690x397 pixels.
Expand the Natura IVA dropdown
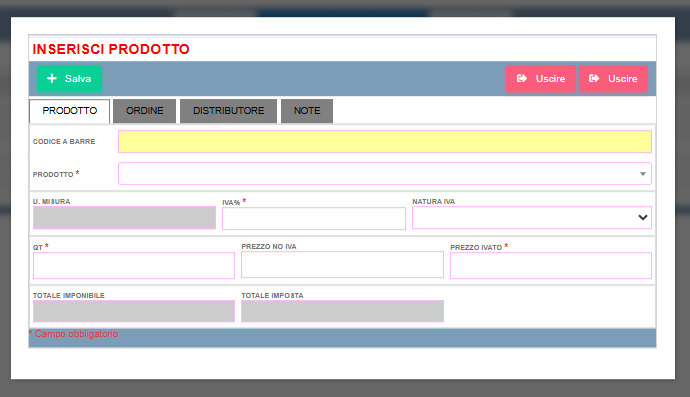532,217
